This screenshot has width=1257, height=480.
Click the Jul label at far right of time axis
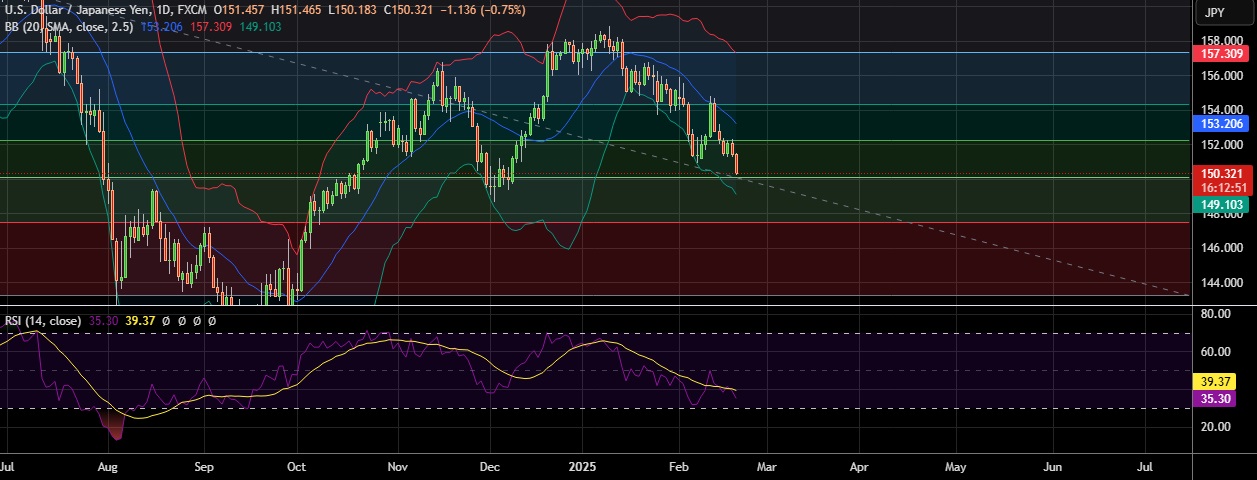click(1146, 466)
